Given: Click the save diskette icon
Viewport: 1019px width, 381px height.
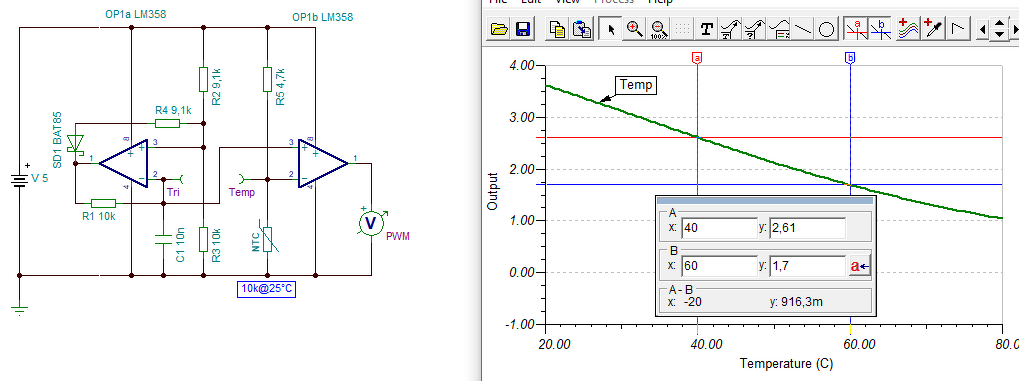Looking at the screenshot, I should coord(522,29).
